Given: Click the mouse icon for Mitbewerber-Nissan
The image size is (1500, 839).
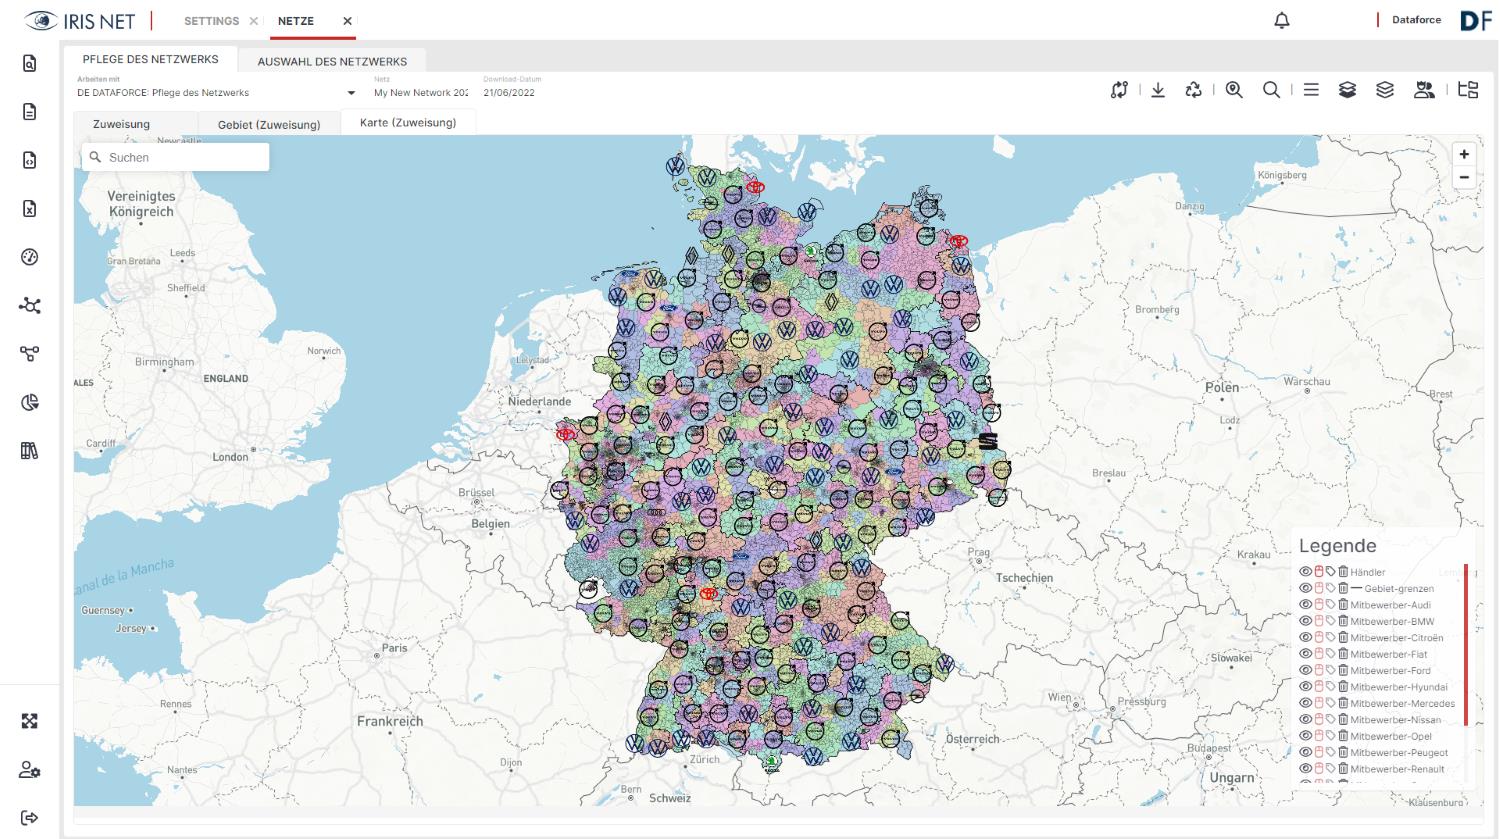Looking at the screenshot, I should pos(1319,720).
